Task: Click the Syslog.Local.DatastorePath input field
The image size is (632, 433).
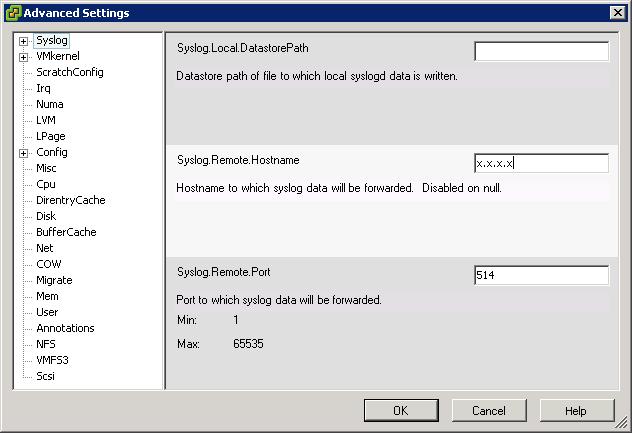Action: click(541, 51)
